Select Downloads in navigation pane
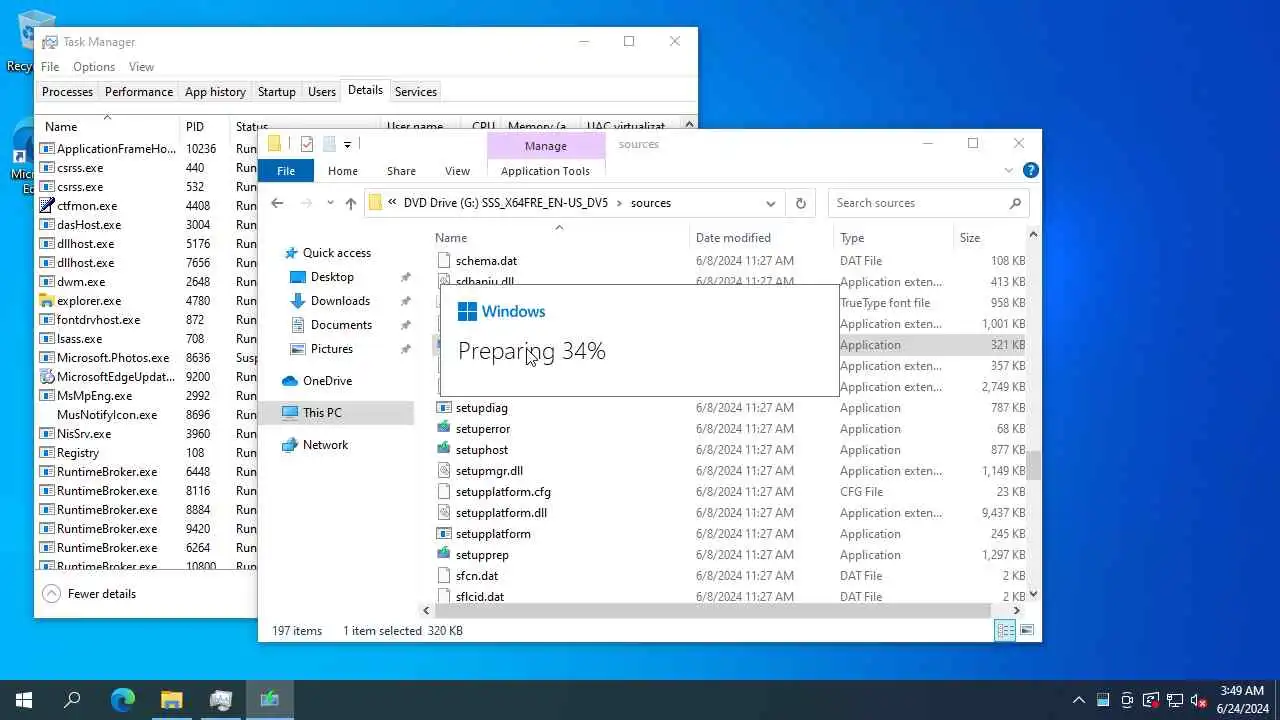Screen dimensions: 1280x720 point(340,301)
